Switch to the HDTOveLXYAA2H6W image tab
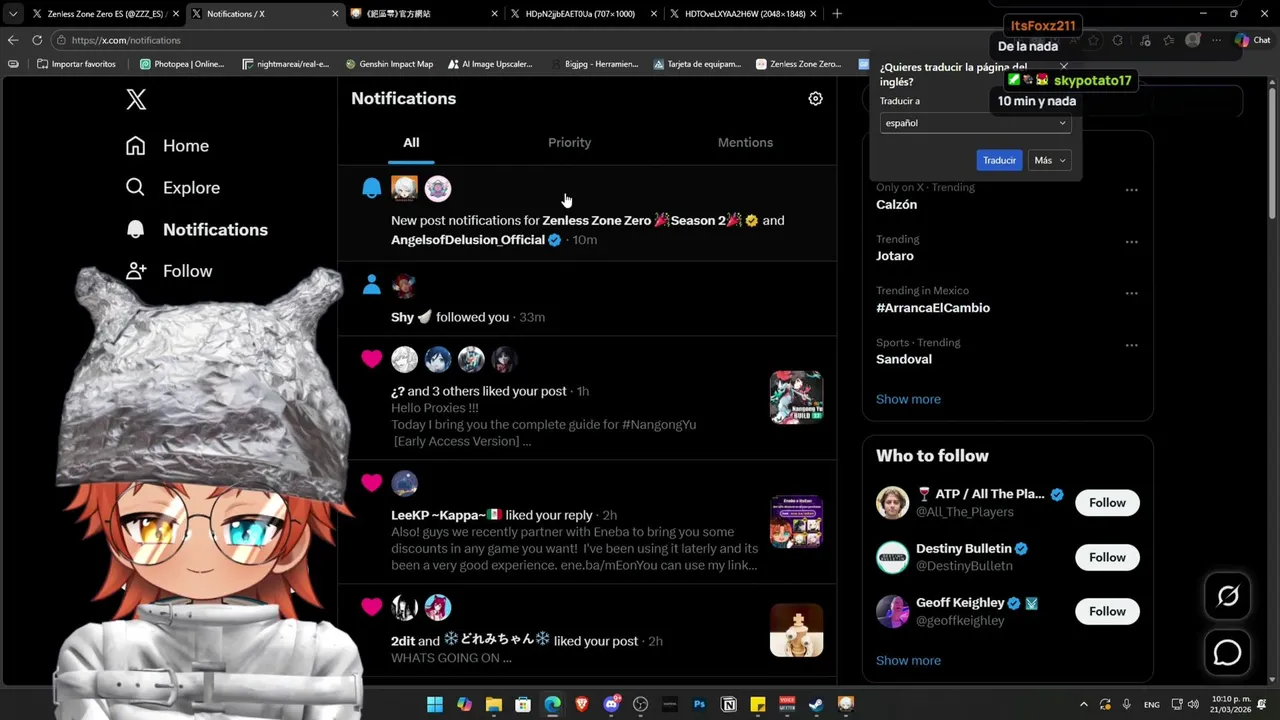1280x720 pixels. [x=745, y=14]
